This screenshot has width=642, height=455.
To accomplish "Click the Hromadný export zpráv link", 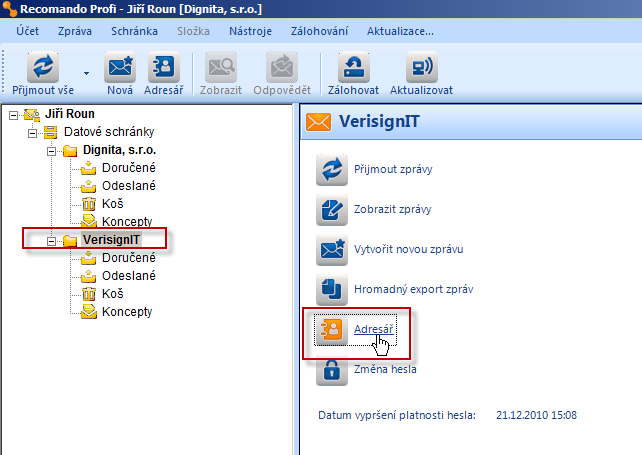I will point(414,289).
